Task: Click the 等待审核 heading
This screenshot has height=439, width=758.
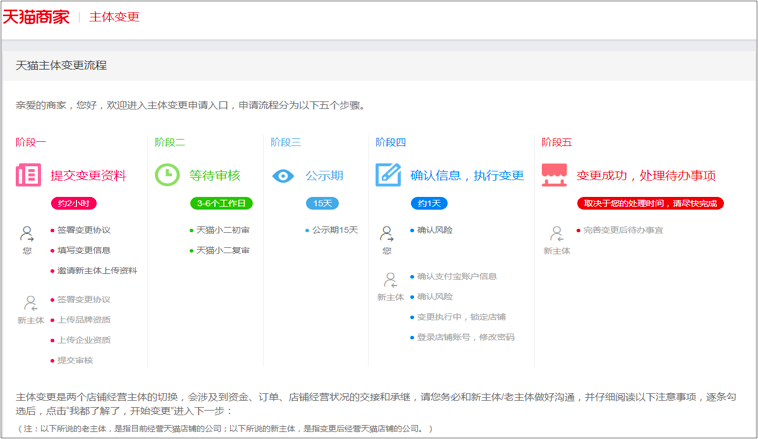Action: [215, 176]
